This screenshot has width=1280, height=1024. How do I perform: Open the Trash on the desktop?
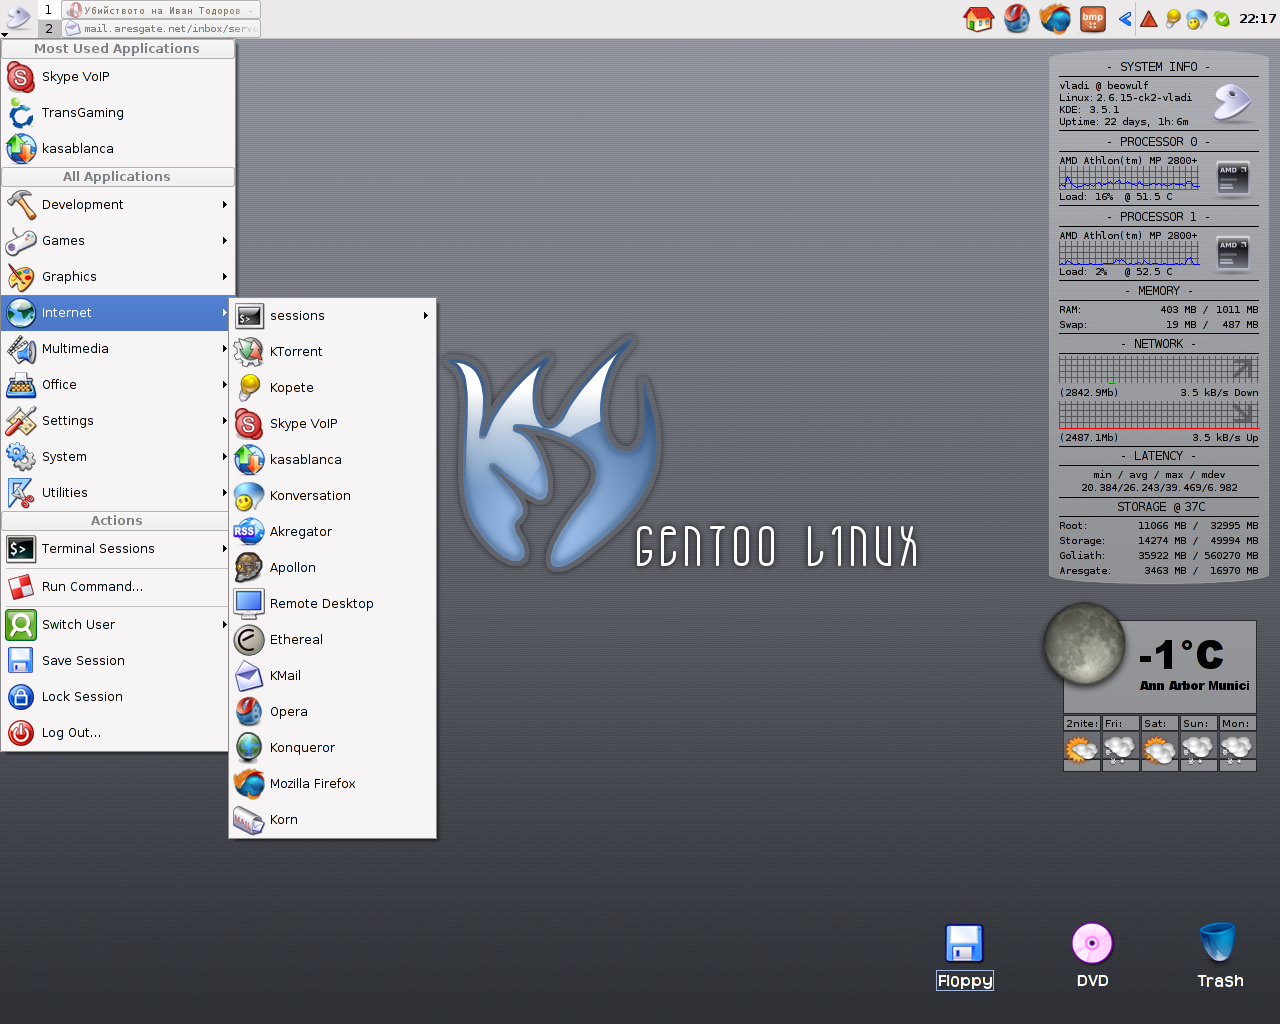pos(1220,957)
